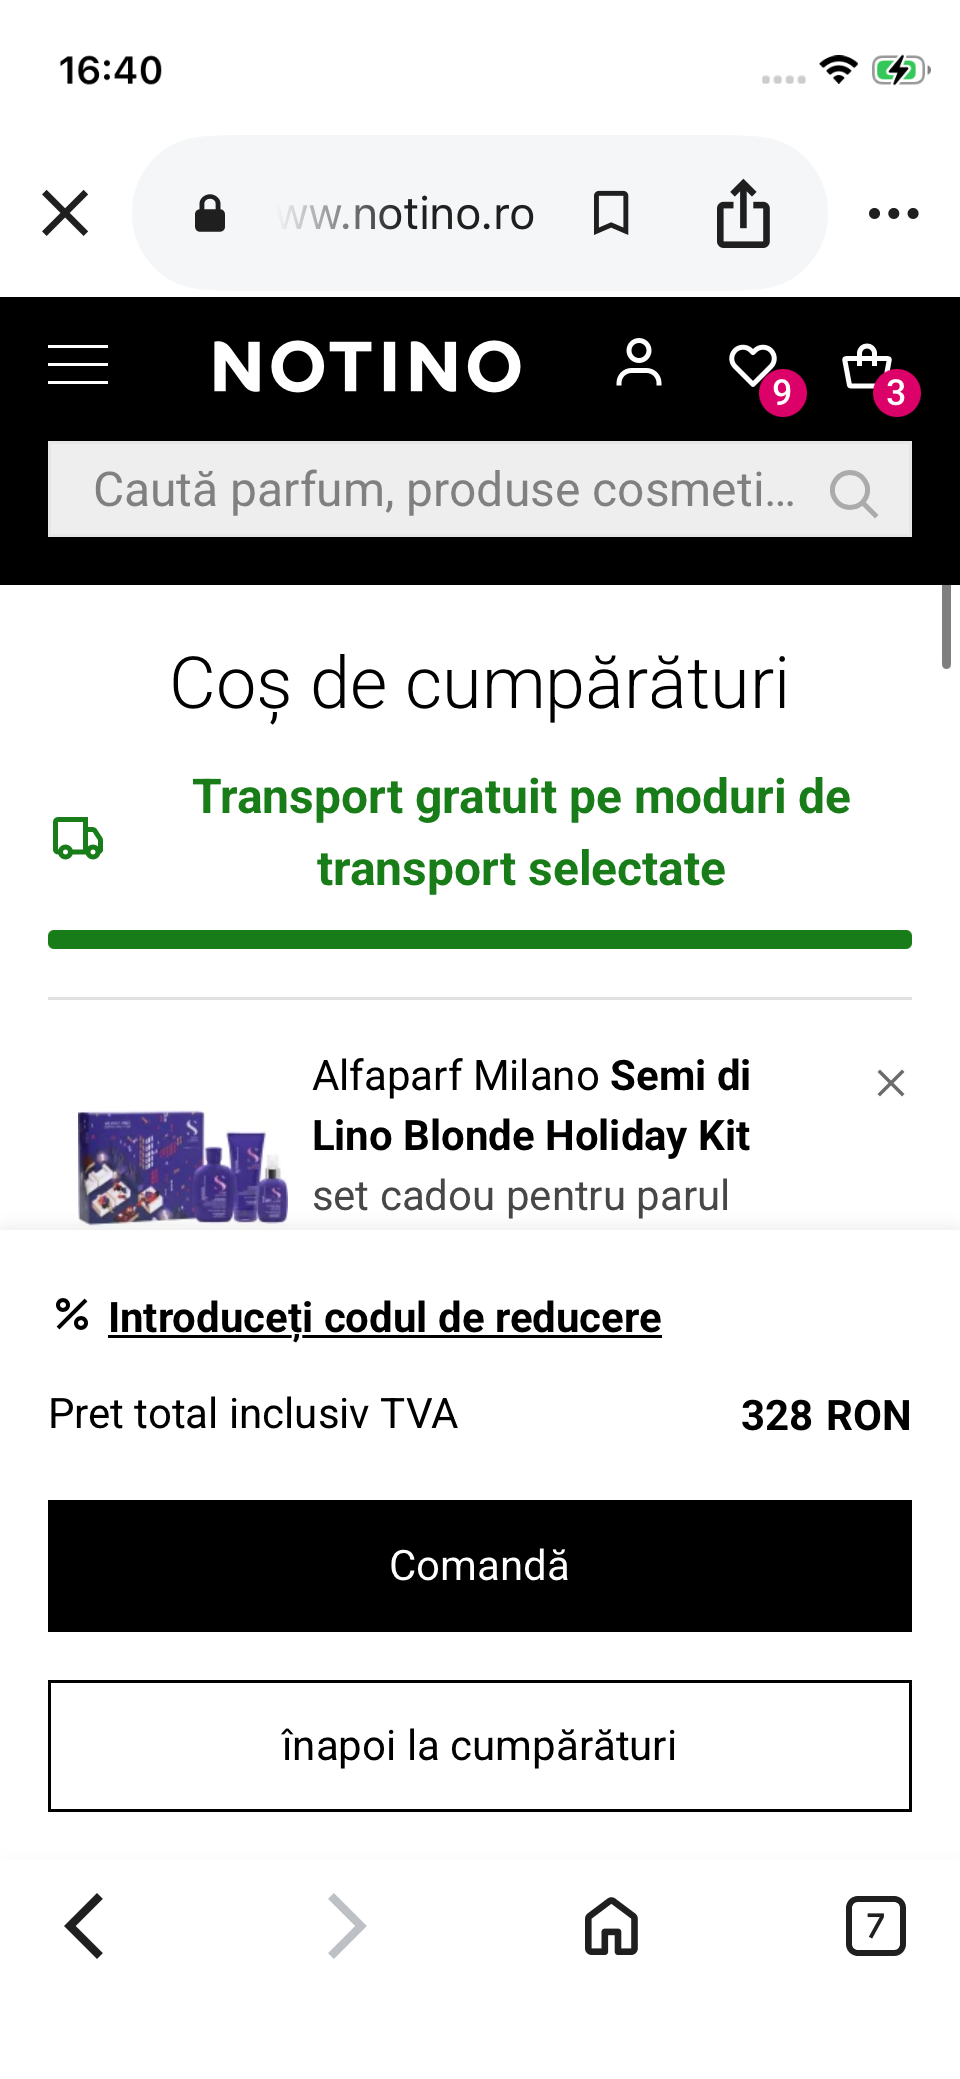Tap the notino.ro address bar URL
This screenshot has height=2079, width=960.
click(407, 214)
